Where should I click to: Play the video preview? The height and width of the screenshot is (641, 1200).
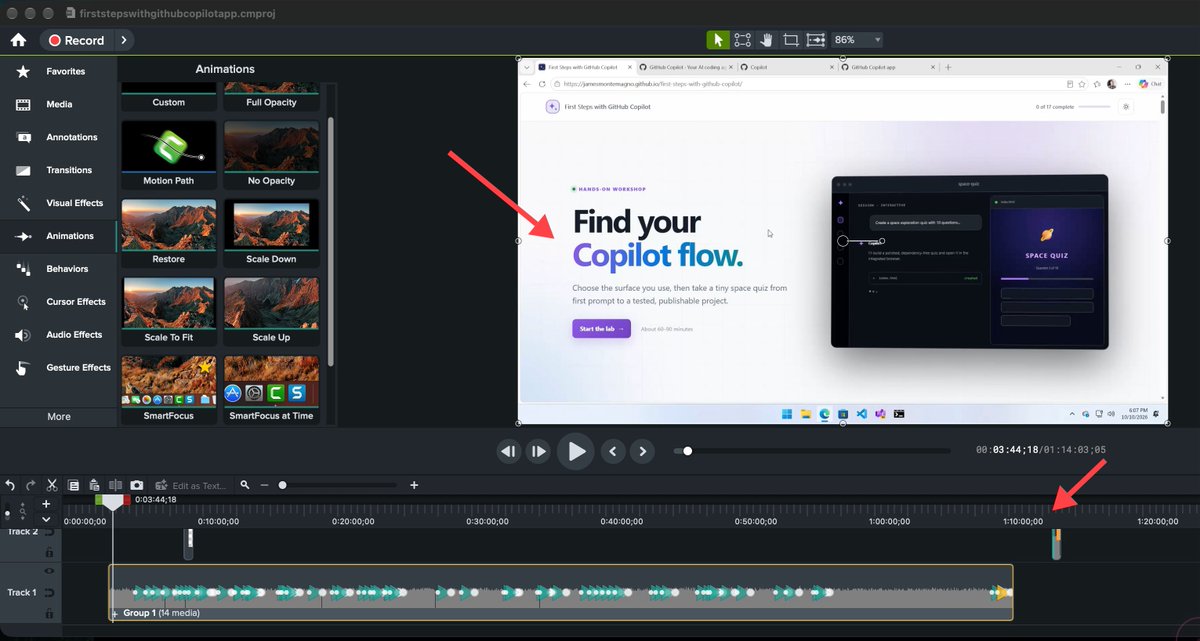click(x=576, y=451)
